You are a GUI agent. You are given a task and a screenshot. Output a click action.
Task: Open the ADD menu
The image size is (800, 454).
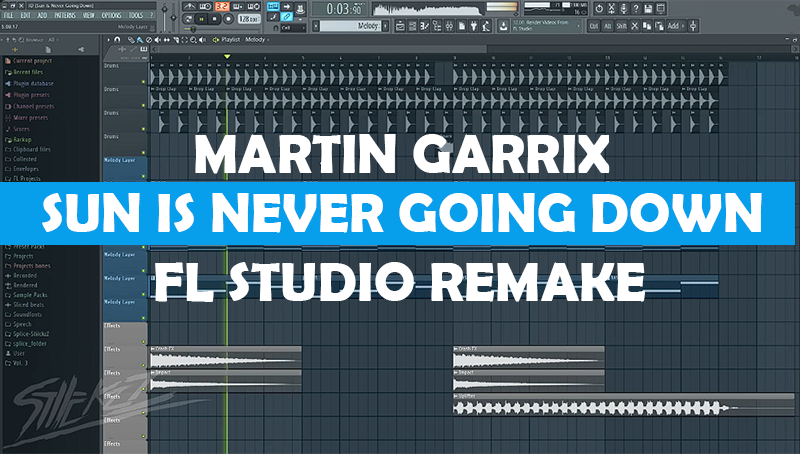pos(42,15)
